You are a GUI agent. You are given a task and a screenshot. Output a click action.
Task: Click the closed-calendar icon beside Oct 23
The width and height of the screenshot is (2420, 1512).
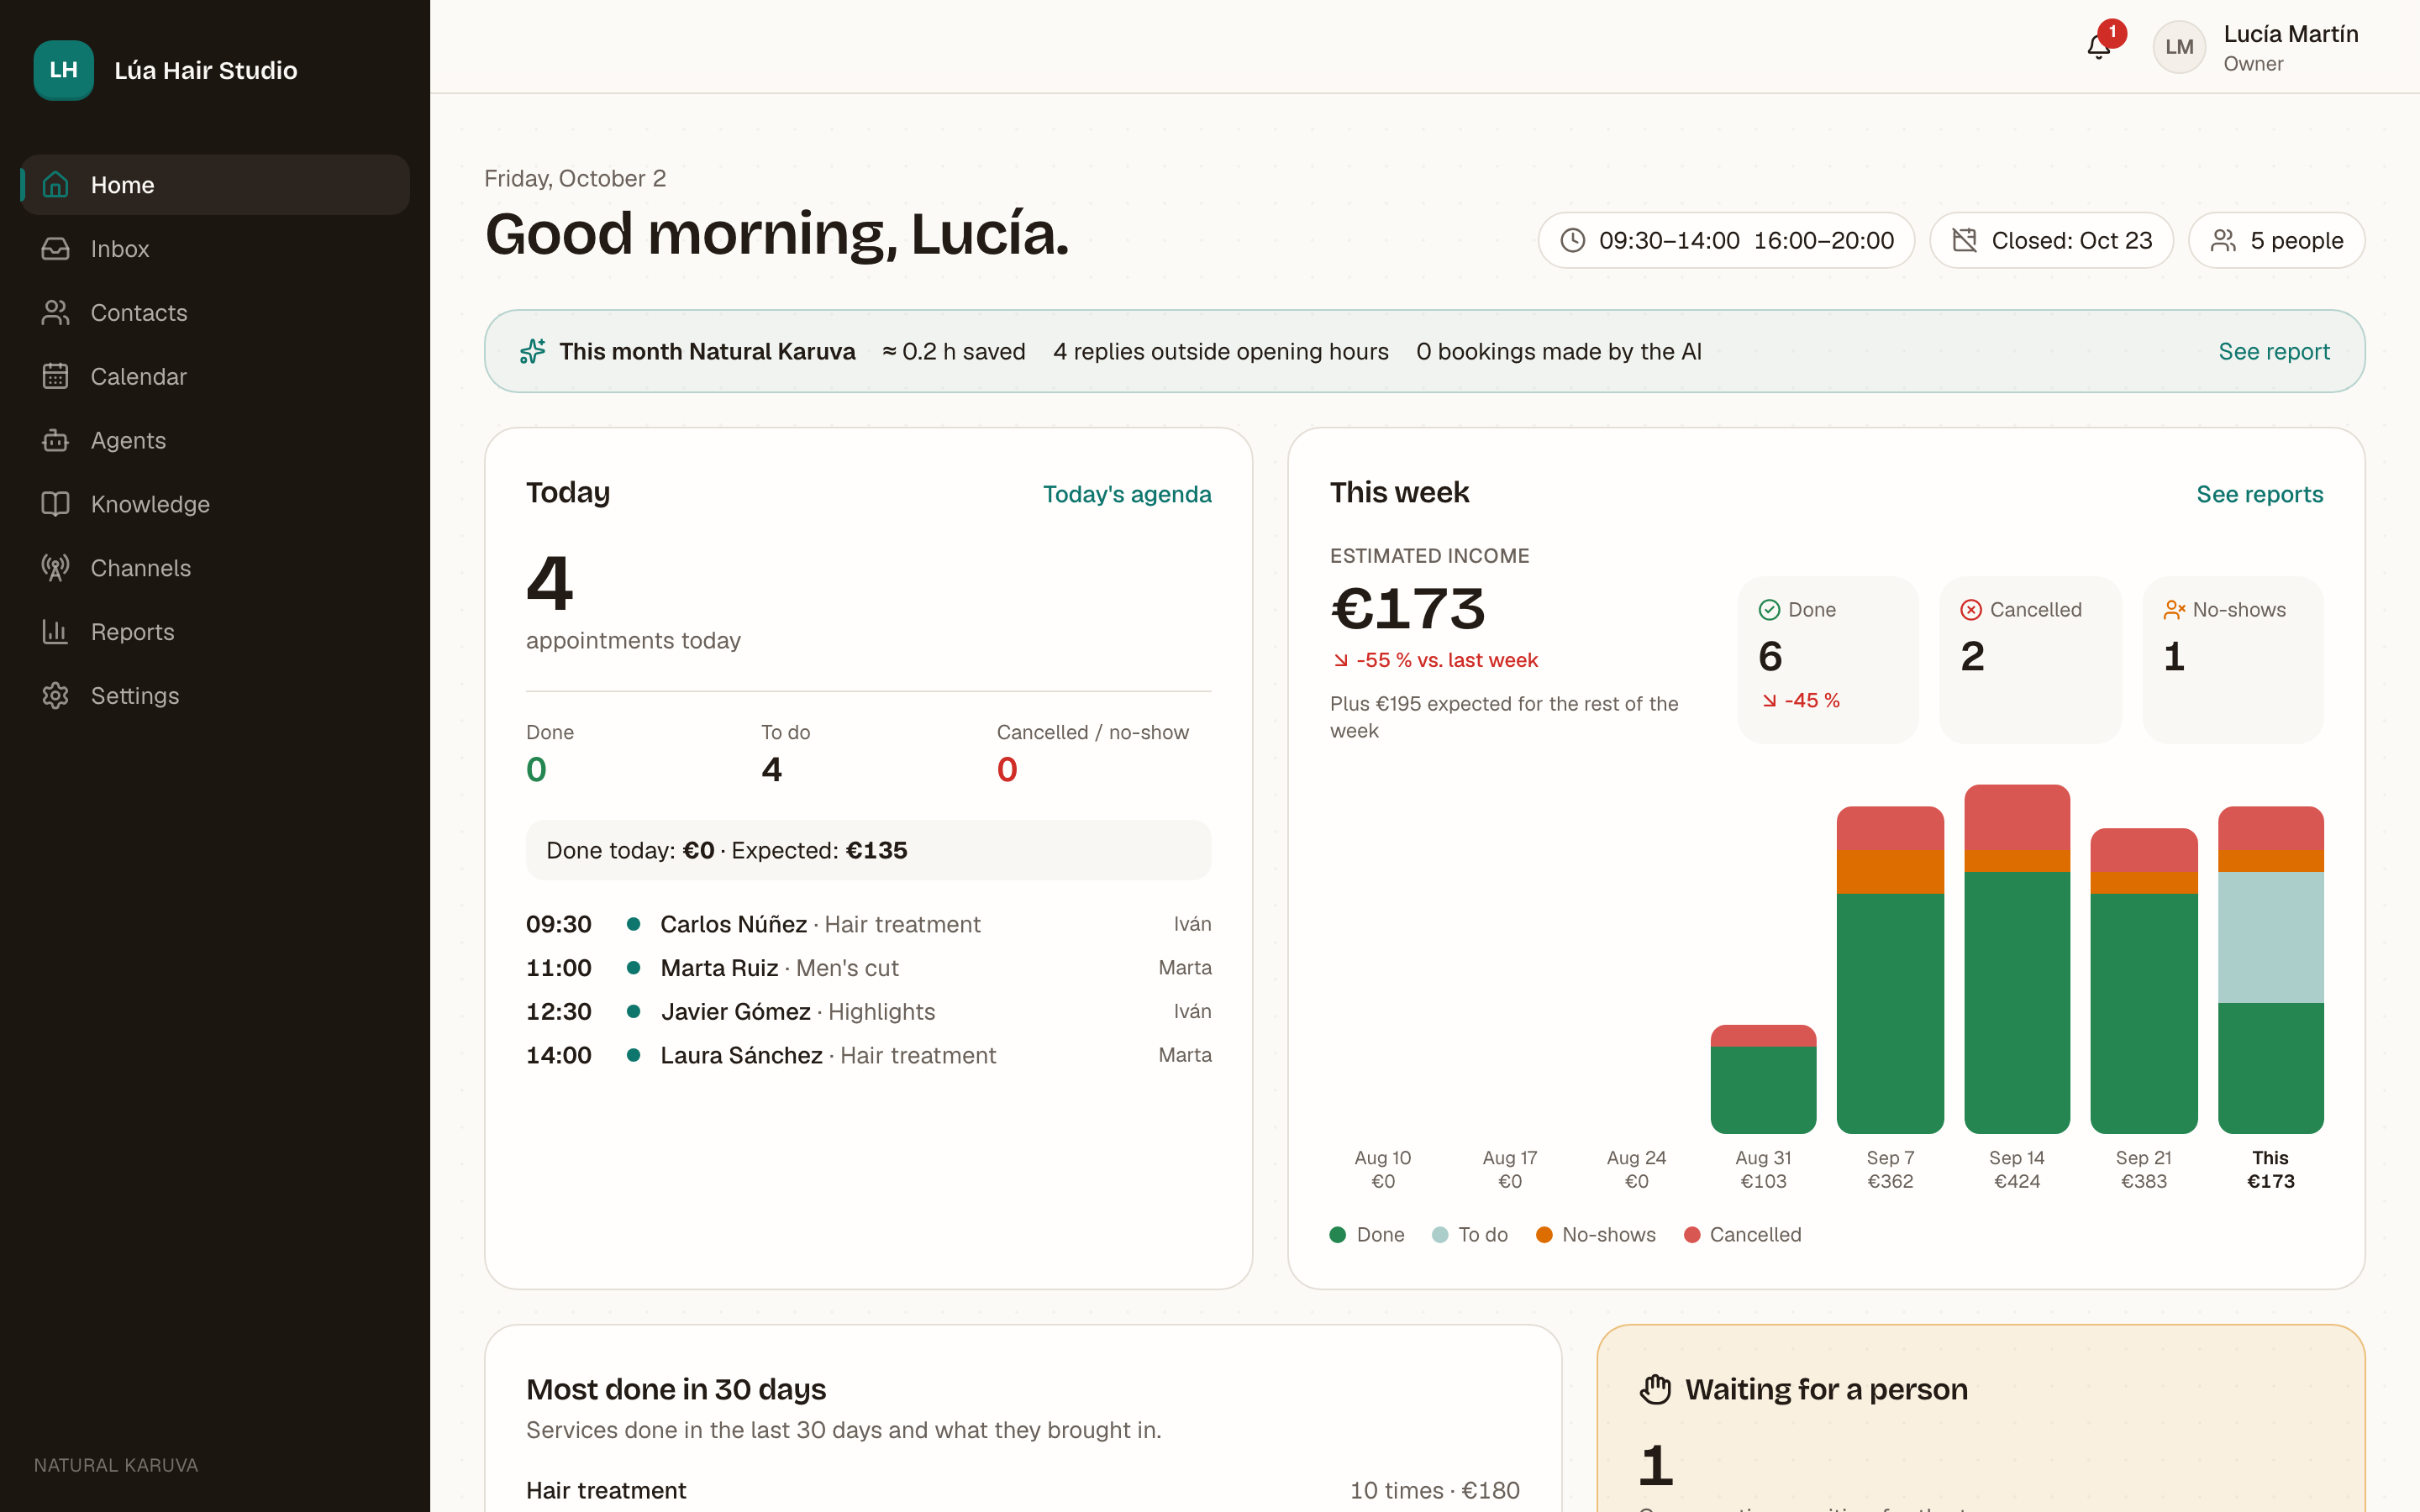1965,240
